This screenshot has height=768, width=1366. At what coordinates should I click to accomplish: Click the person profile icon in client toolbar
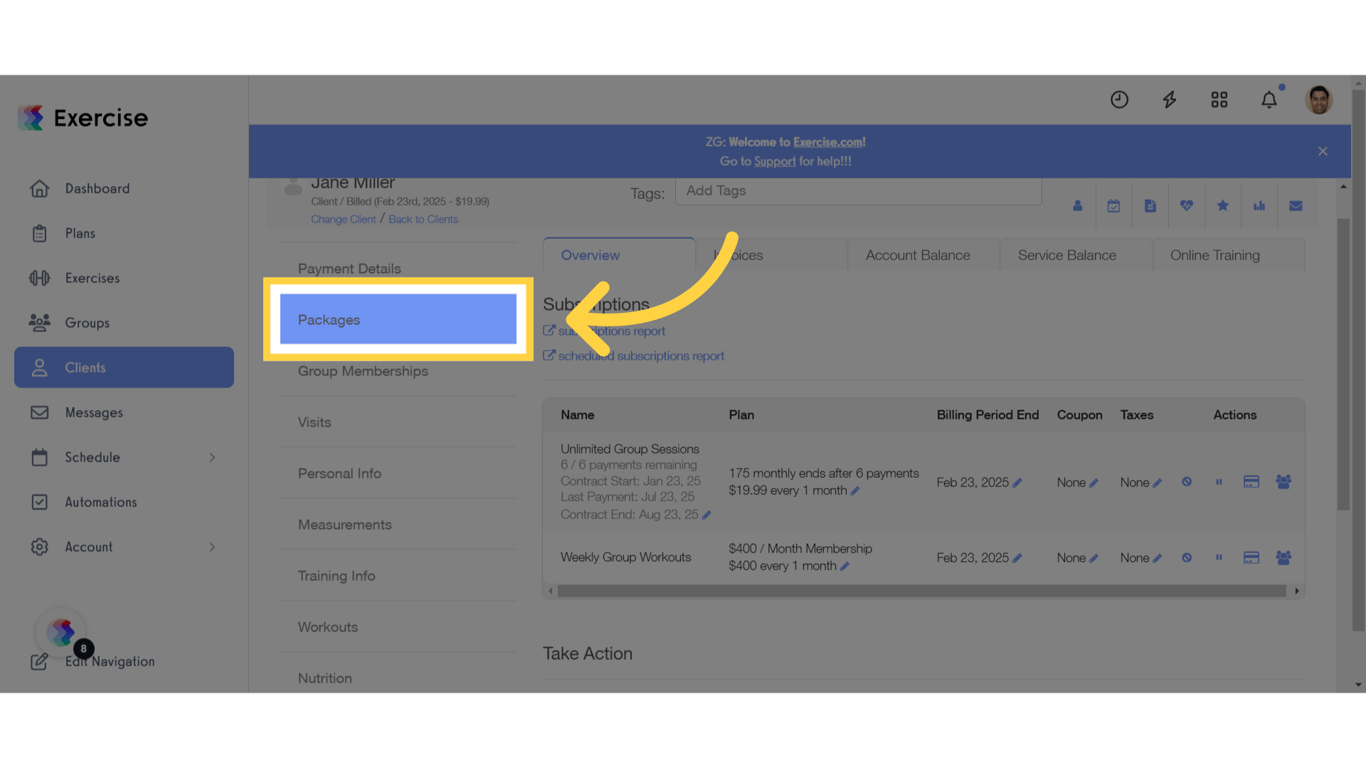pyautogui.click(x=1077, y=206)
